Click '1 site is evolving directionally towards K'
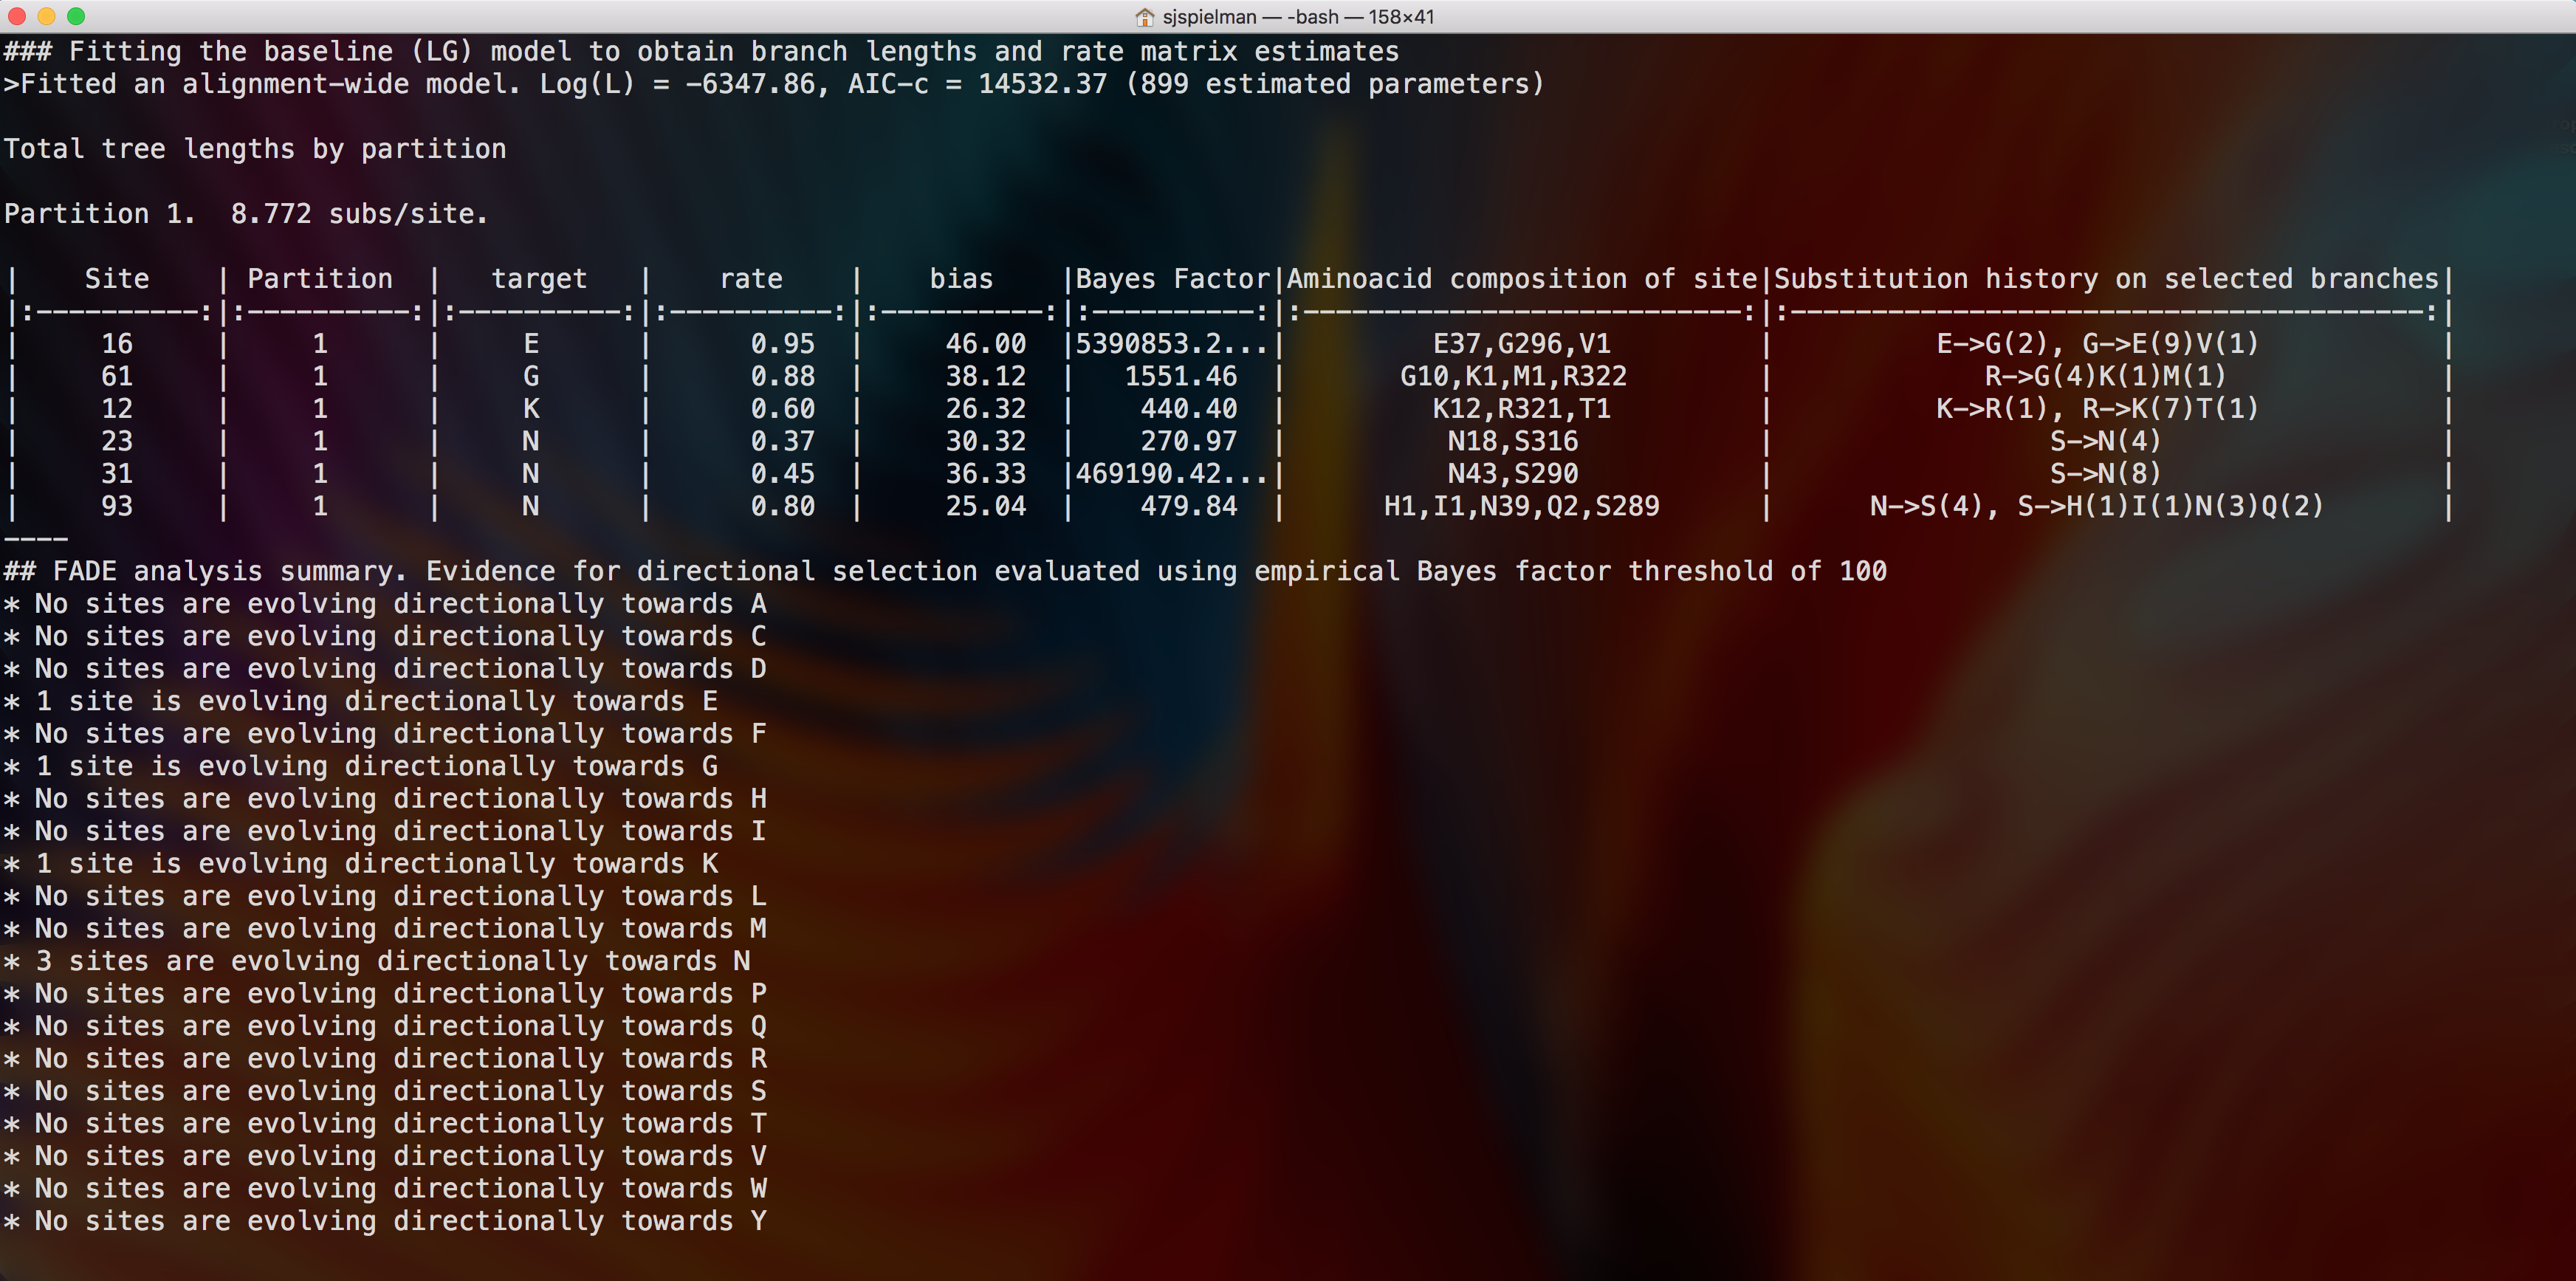The image size is (2576, 1281). [x=361, y=864]
